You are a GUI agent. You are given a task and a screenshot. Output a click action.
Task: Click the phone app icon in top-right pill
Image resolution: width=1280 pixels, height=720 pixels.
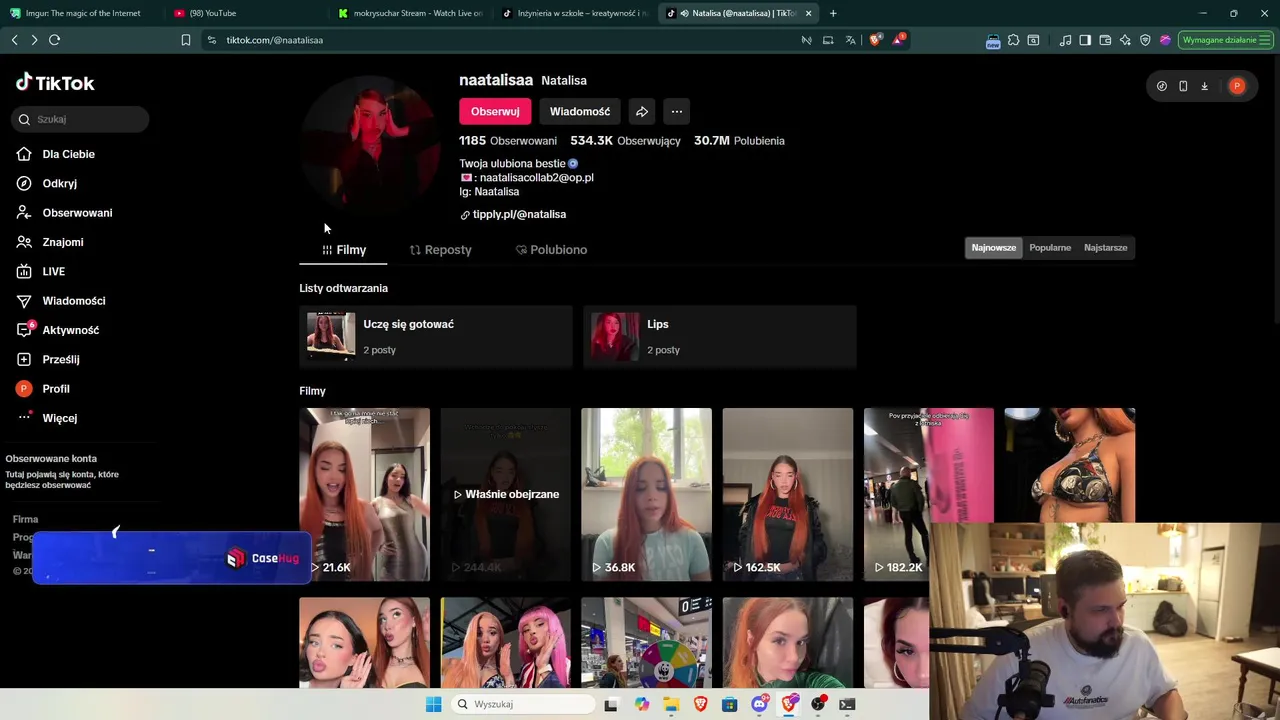pos(1183,86)
